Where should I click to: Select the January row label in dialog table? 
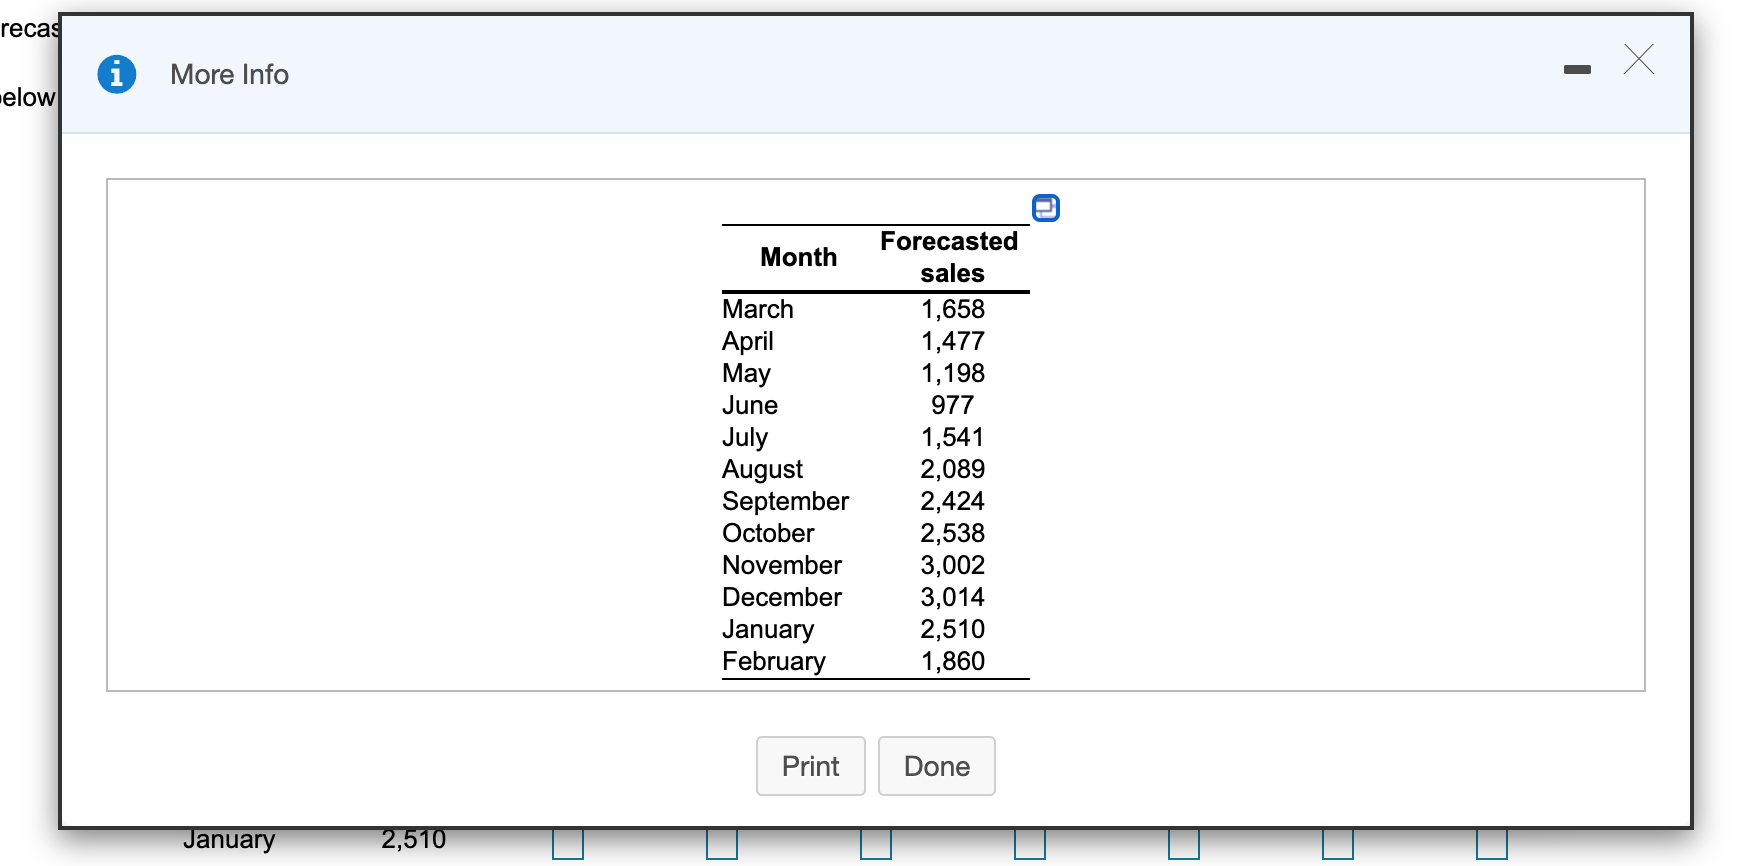[768, 629]
